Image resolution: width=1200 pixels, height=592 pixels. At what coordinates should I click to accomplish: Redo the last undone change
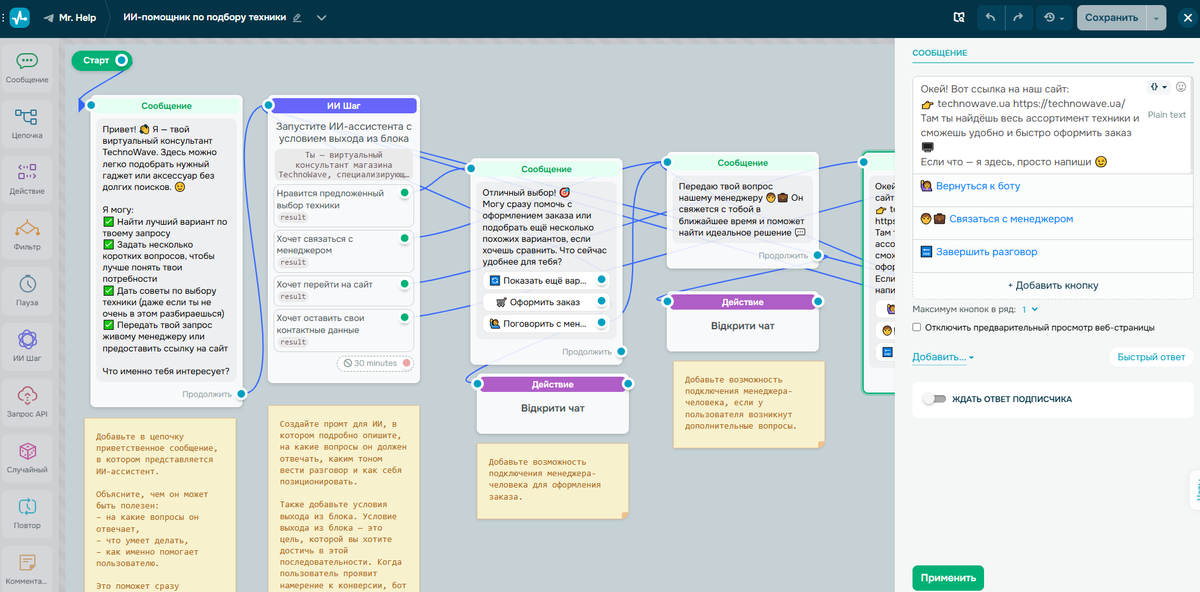tap(1018, 17)
